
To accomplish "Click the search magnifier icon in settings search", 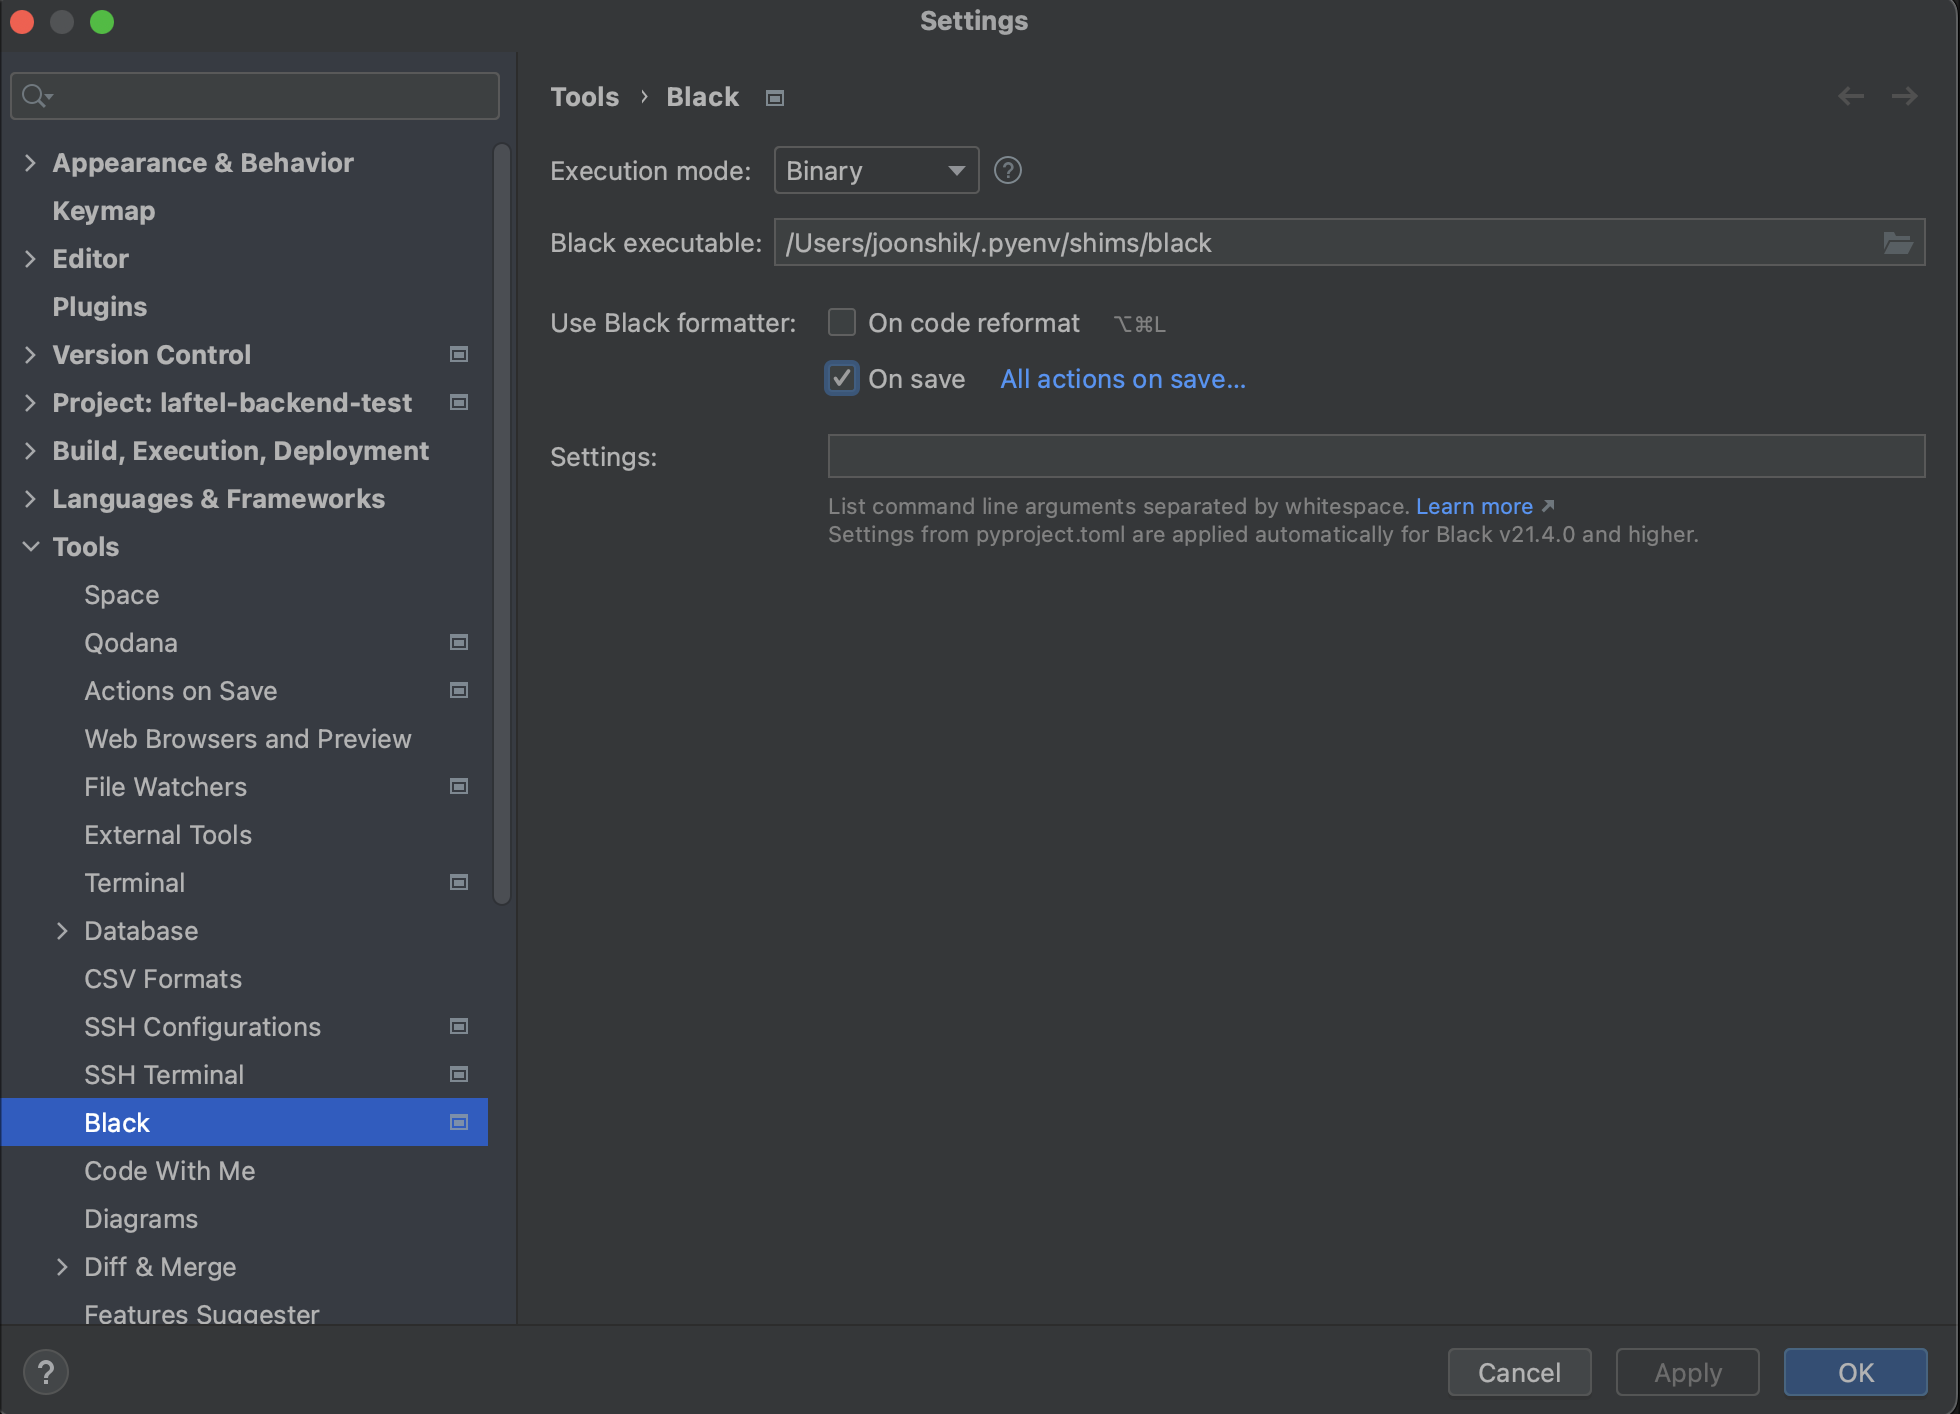I will point(35,96).
